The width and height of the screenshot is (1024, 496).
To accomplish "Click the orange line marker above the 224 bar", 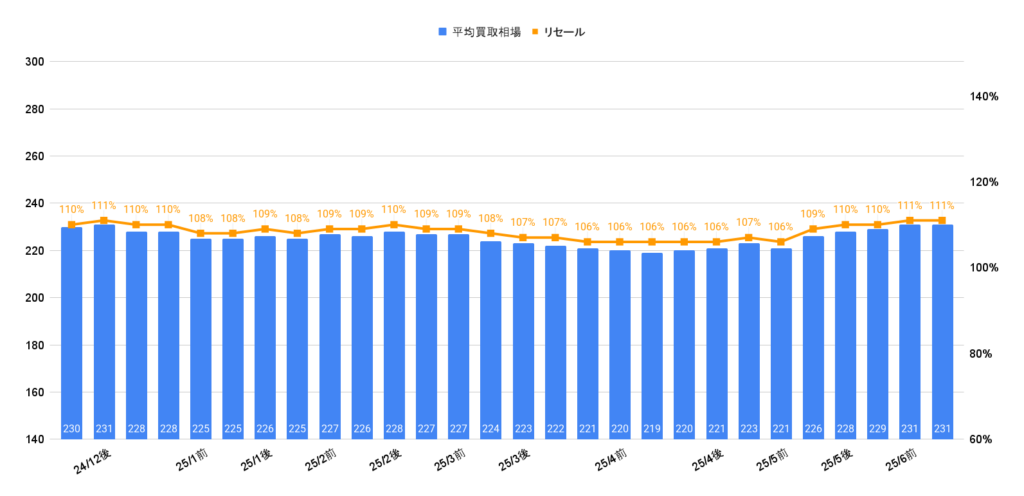I will pyautogui.click(x=490, y=233).
